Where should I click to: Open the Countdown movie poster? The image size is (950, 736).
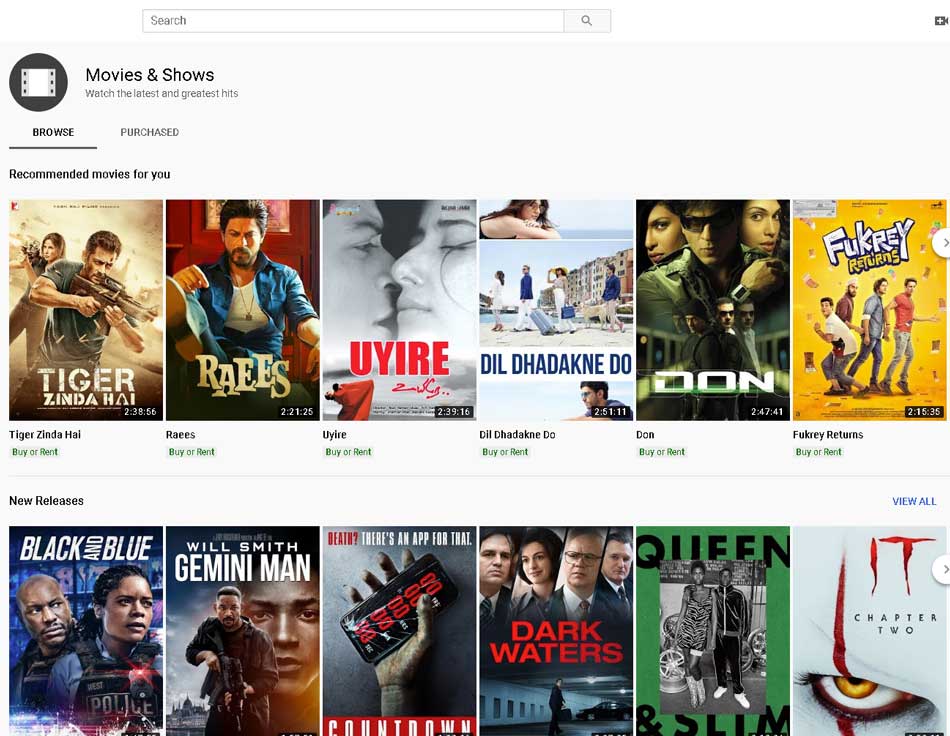[x=399, y=631]
